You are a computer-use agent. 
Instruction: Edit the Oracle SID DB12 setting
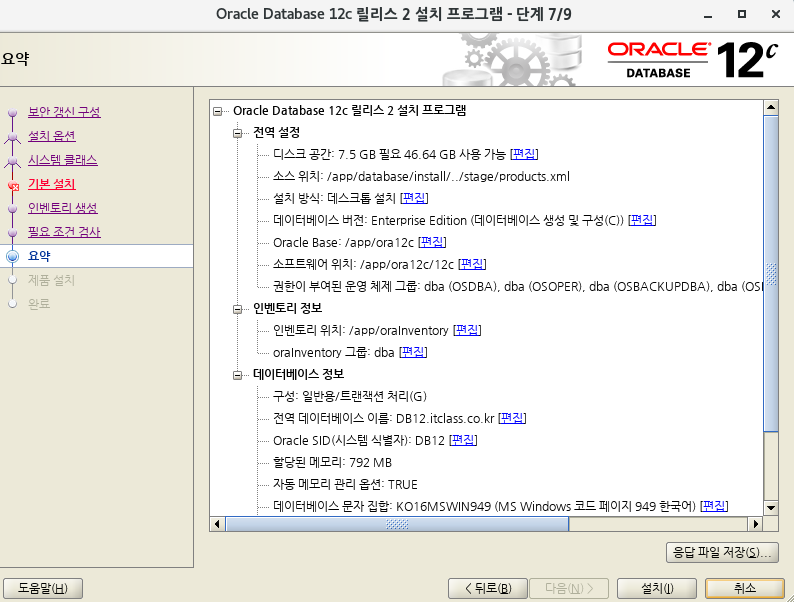pos(463,440)
